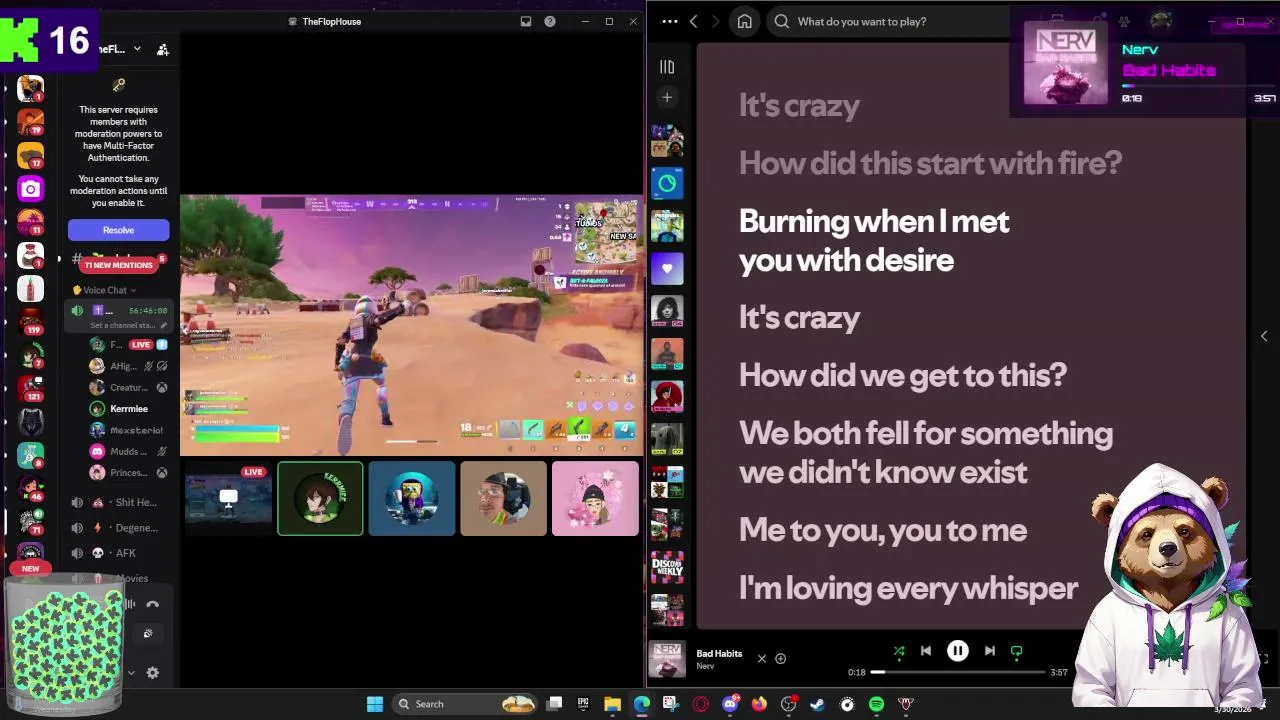Image resolution: width=1280 pixels, height=720 pixels.
Task: Join the AFK voice channel
Action: 117,553
